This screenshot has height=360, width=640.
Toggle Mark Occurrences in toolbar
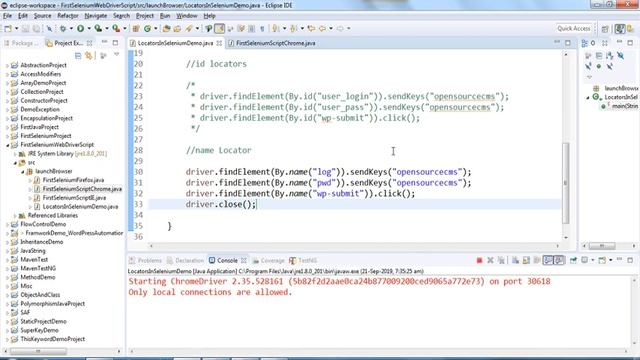220,29
